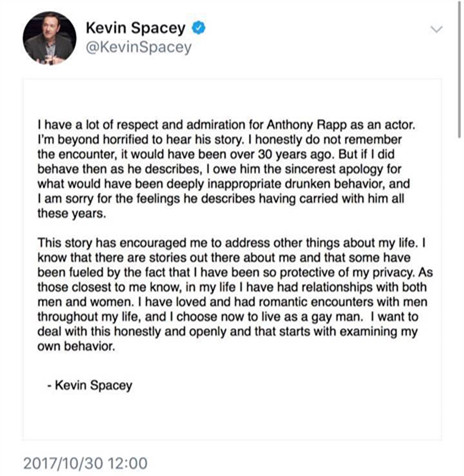Click the Kevin Spacey display name
This screenshot has width=464, height=476.
tap(135, 28)
